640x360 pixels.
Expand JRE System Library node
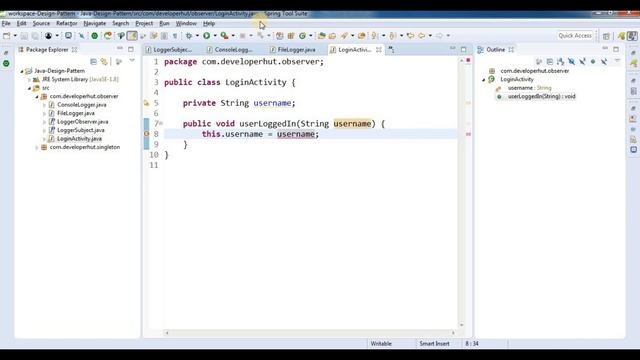[x=29, y=80]
